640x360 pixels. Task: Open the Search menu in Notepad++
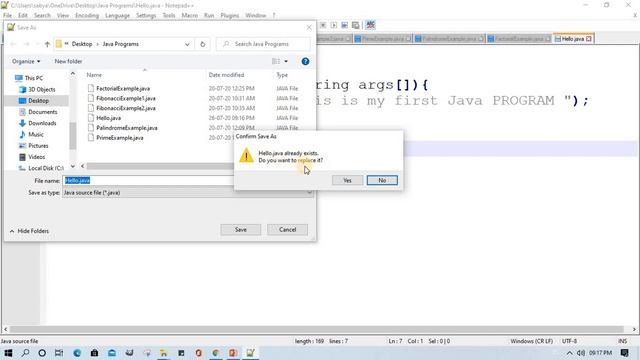[x=42, y=16]
